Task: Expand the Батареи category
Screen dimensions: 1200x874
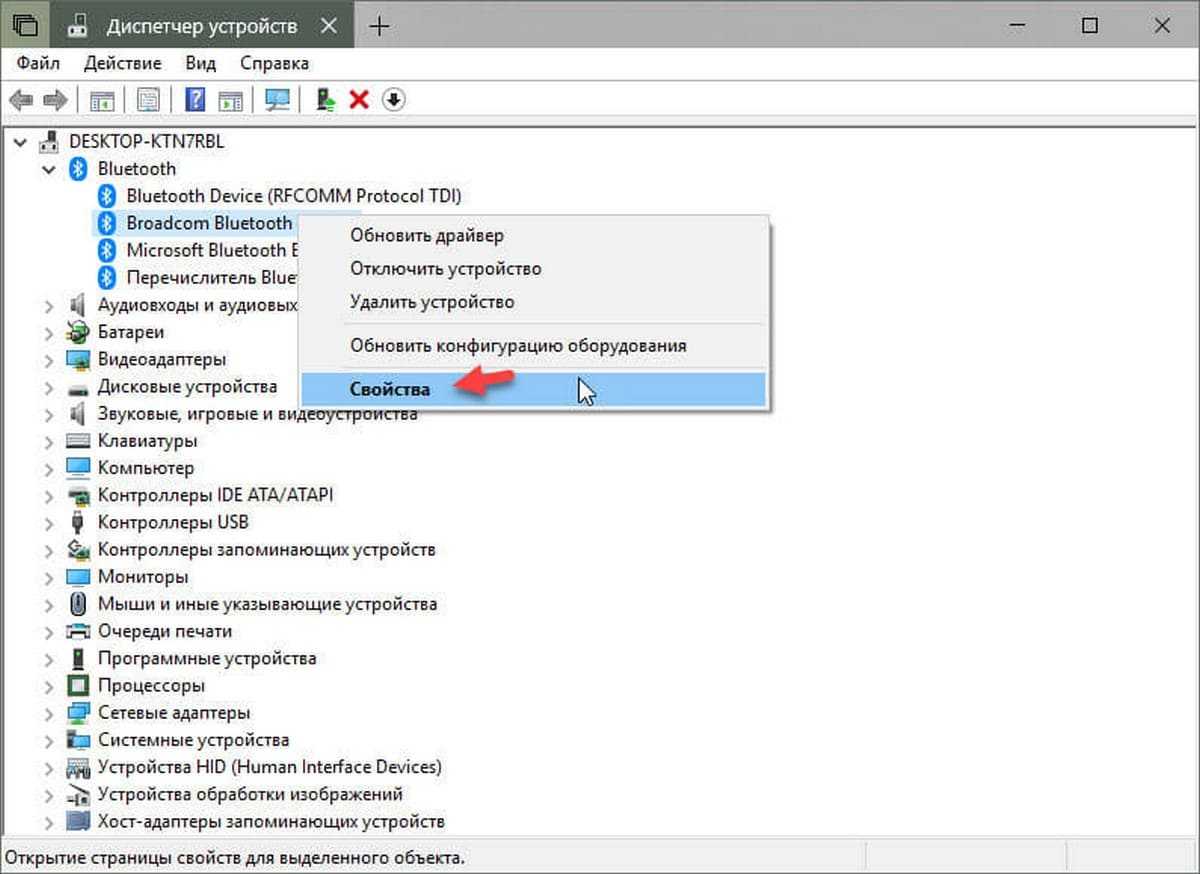Action: tap(49, 332)
